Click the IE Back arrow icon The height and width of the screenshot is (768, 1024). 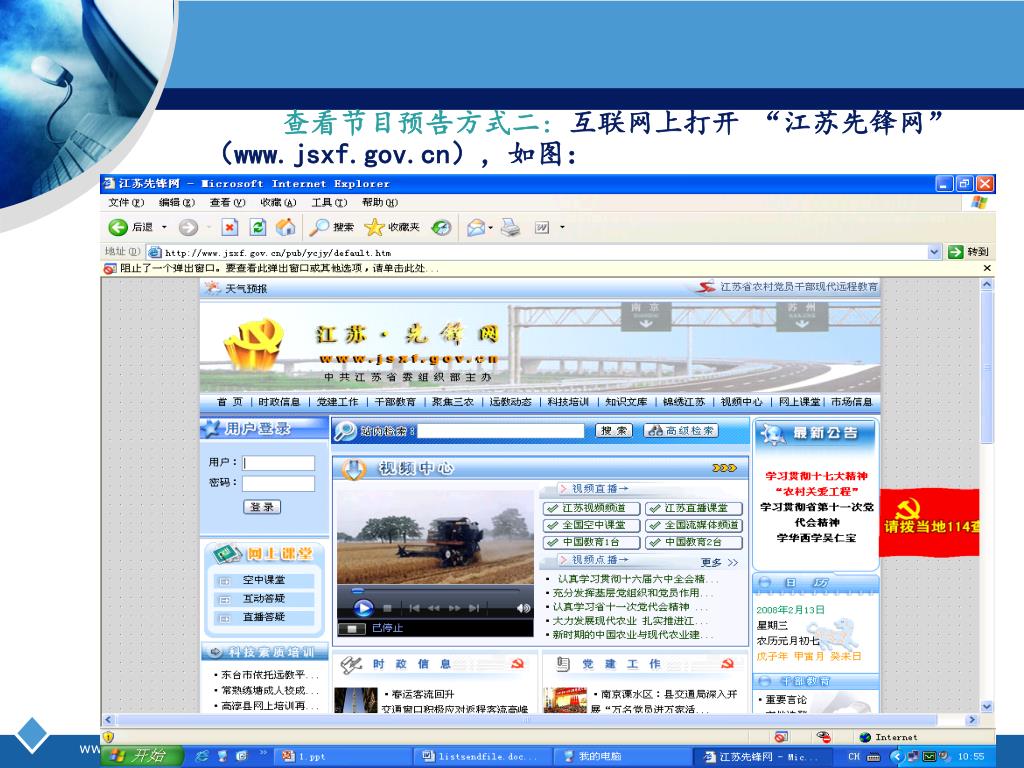[x=118, y=227]
